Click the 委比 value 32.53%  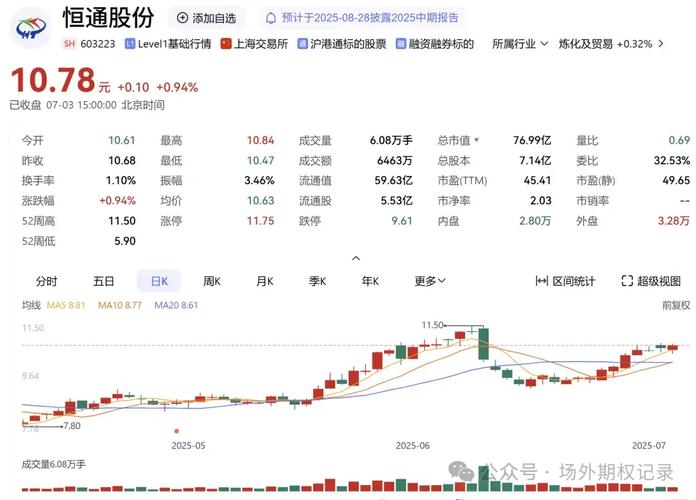coord(672,160)
